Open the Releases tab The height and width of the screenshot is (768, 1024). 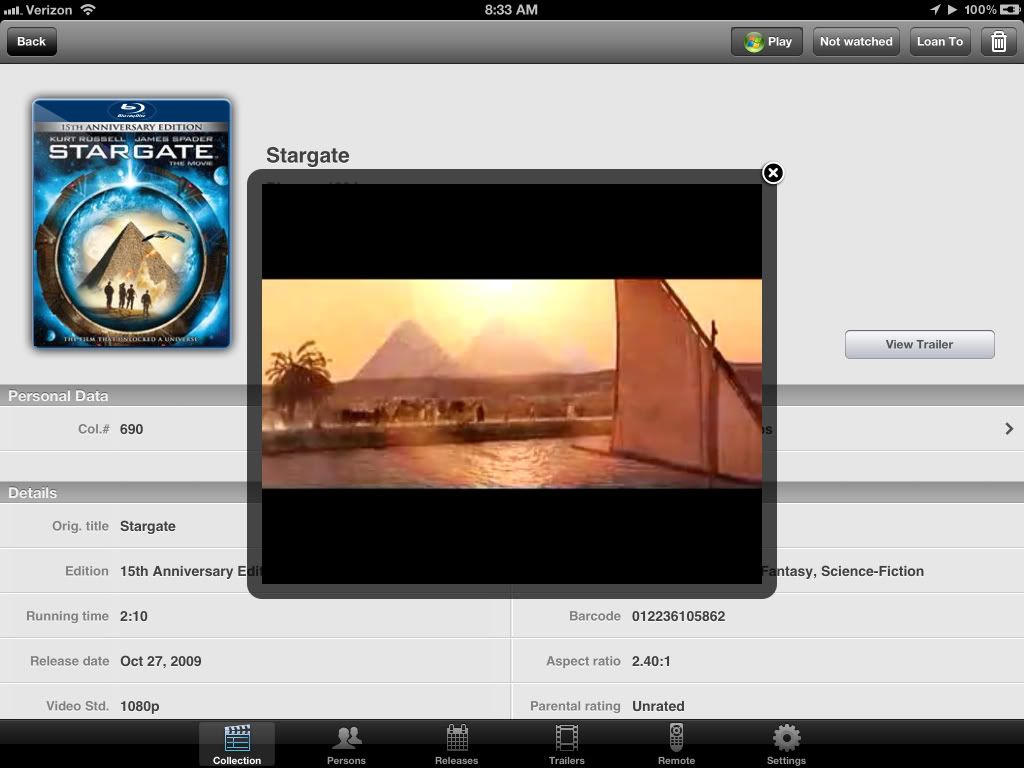456,744
